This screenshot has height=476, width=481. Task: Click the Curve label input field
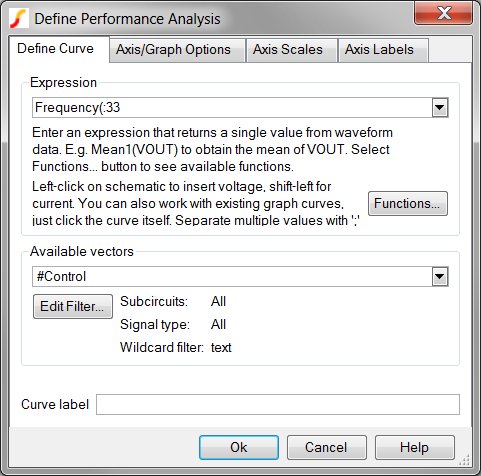(278, 405)
